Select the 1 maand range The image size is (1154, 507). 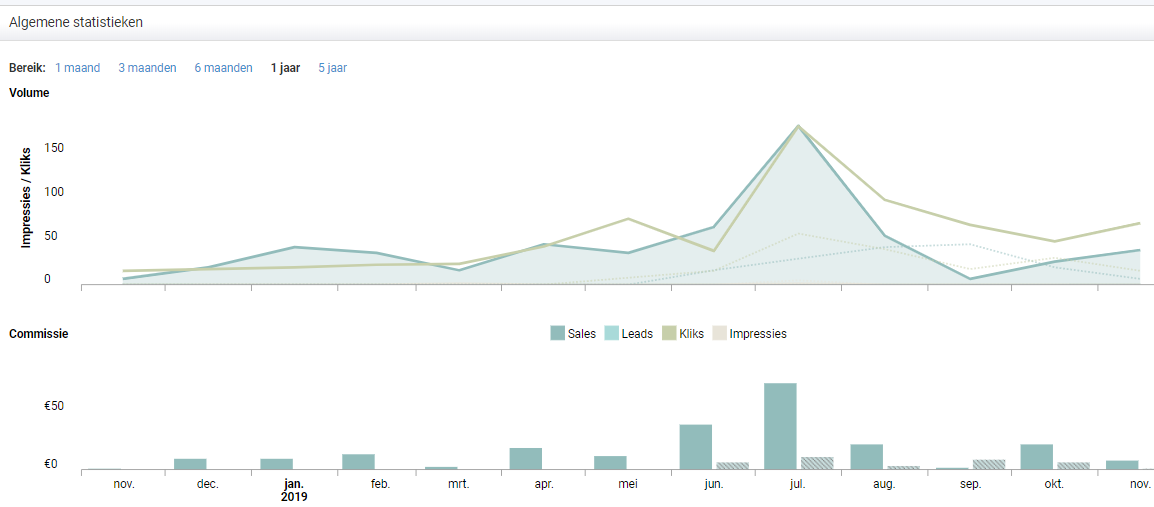tap(77, 68)
